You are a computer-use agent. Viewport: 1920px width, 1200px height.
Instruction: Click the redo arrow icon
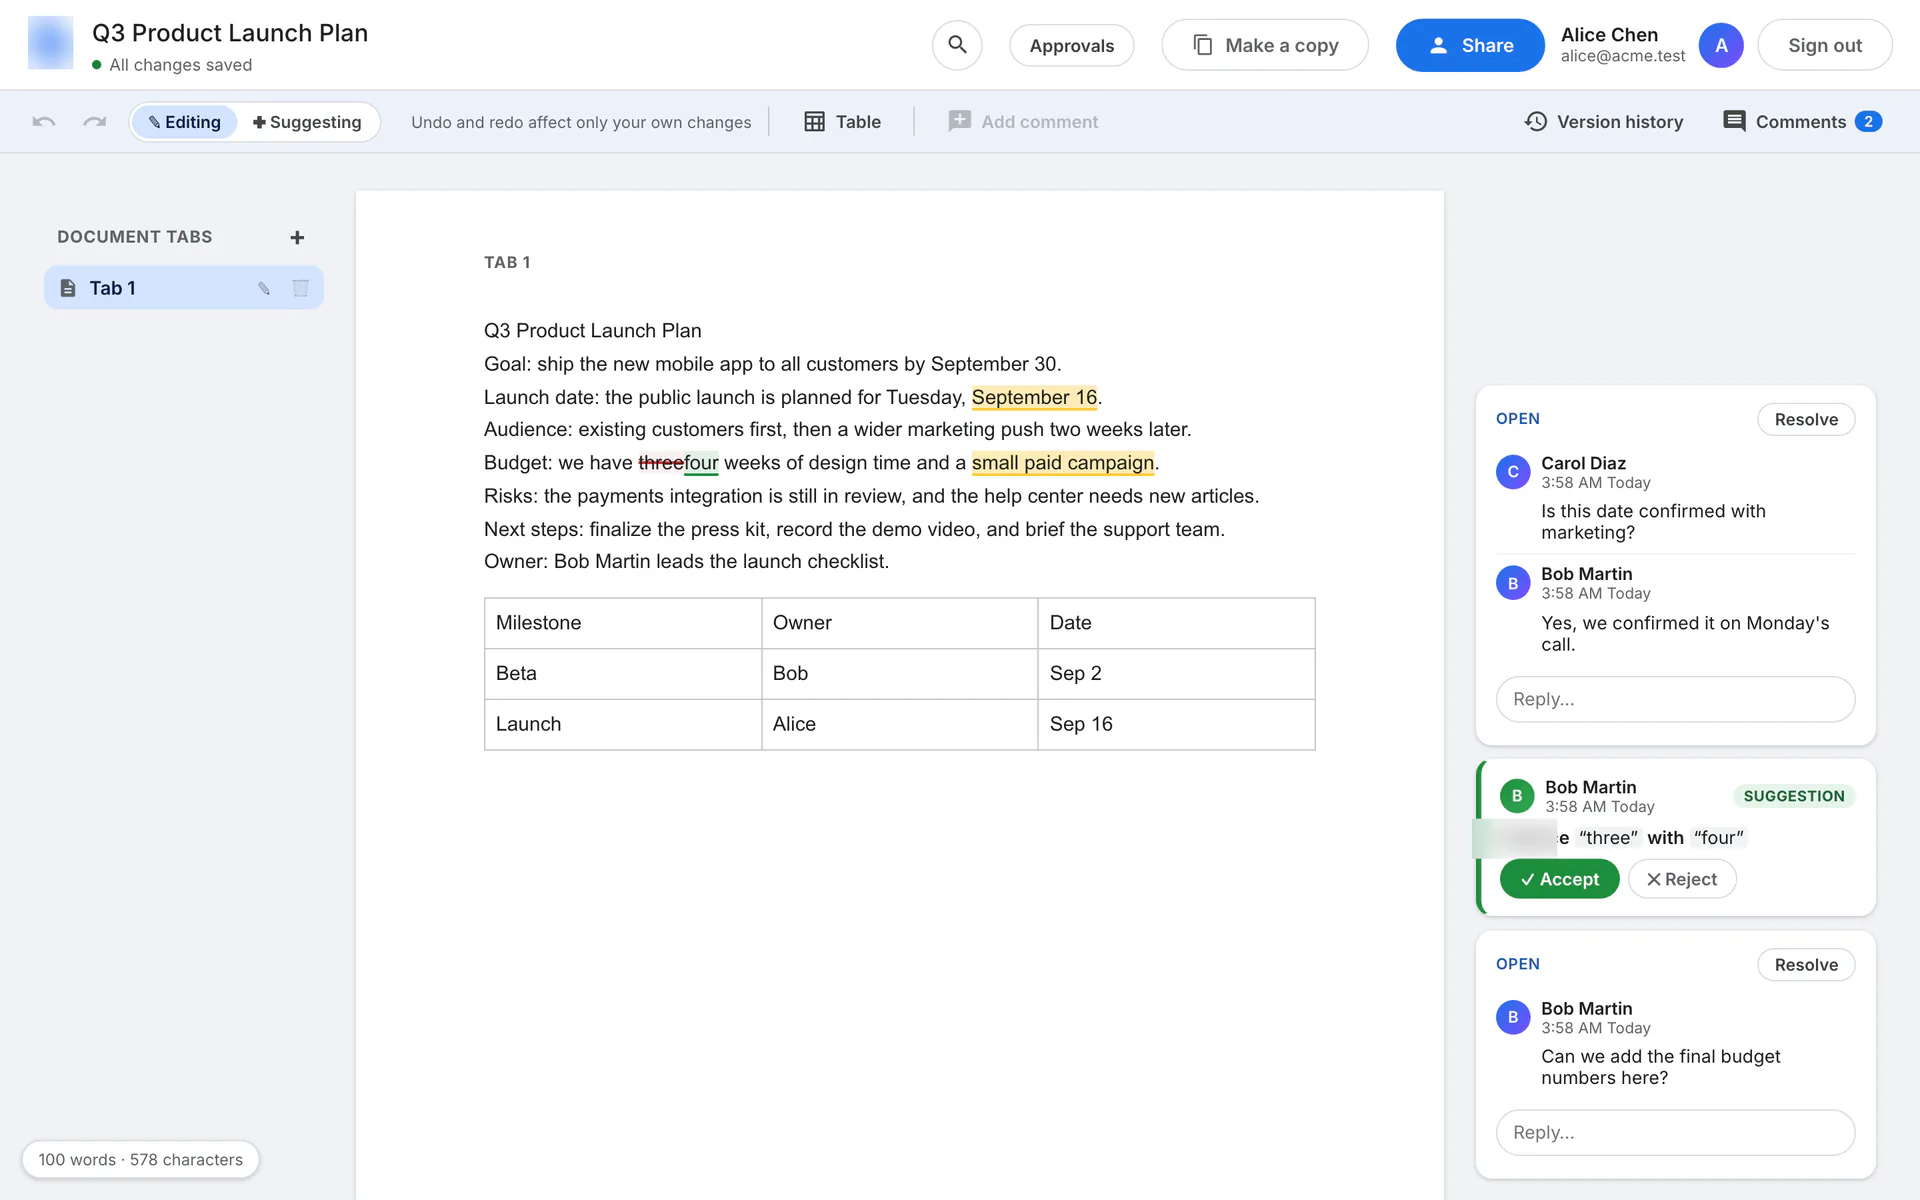coord(94,122)
